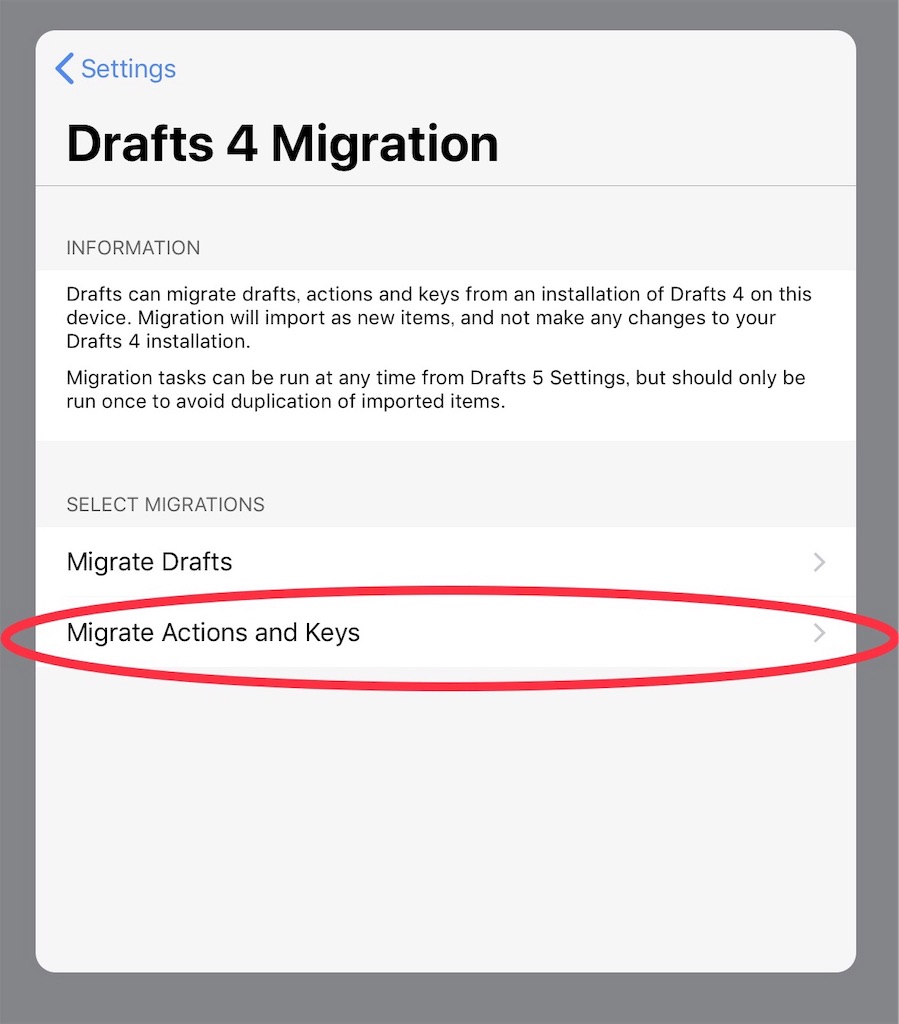Click paragraph starting 'Migration tasks can be run'
Screen dimensions: 899x1024
pos(435,389)
